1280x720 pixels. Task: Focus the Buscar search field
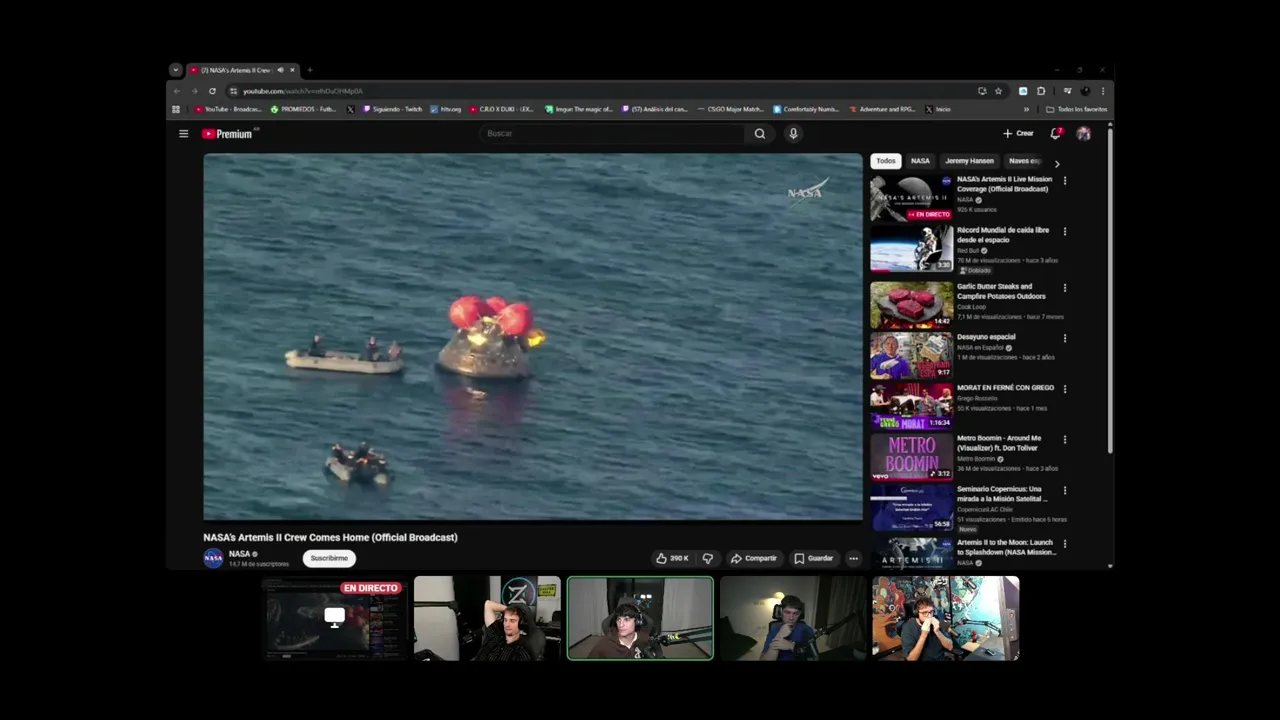tap(613, 133)
